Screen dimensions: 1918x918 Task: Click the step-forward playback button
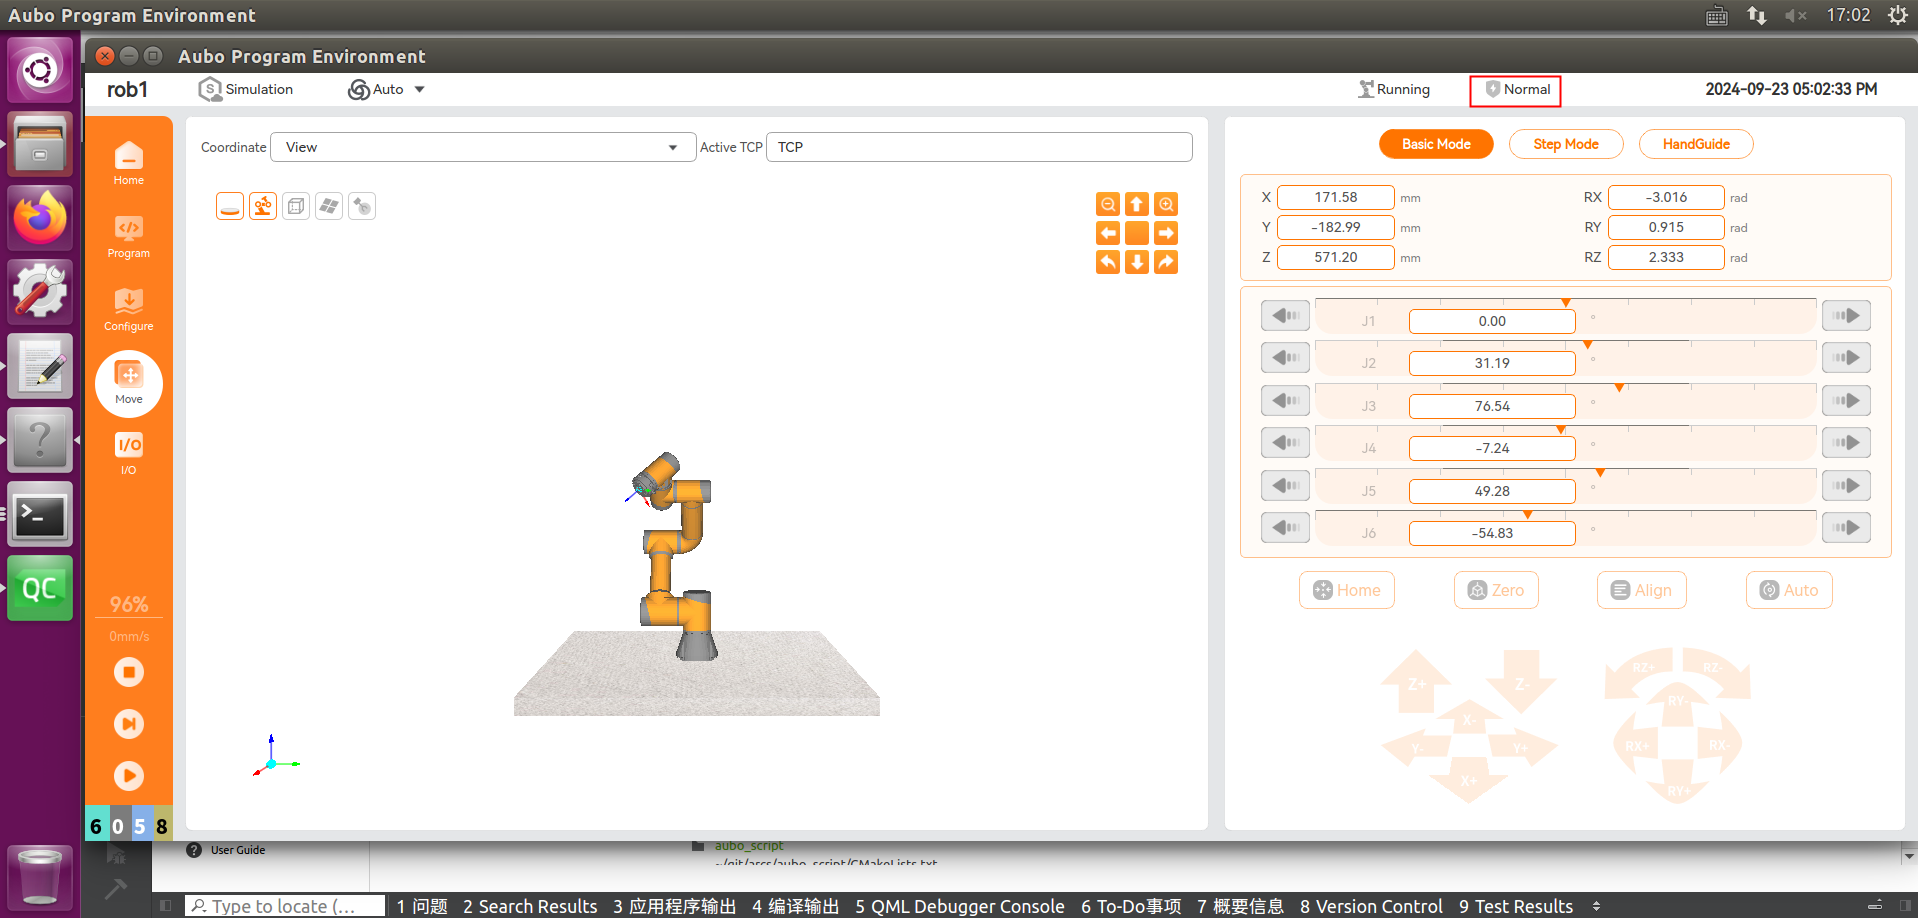(x=128, y=724)
